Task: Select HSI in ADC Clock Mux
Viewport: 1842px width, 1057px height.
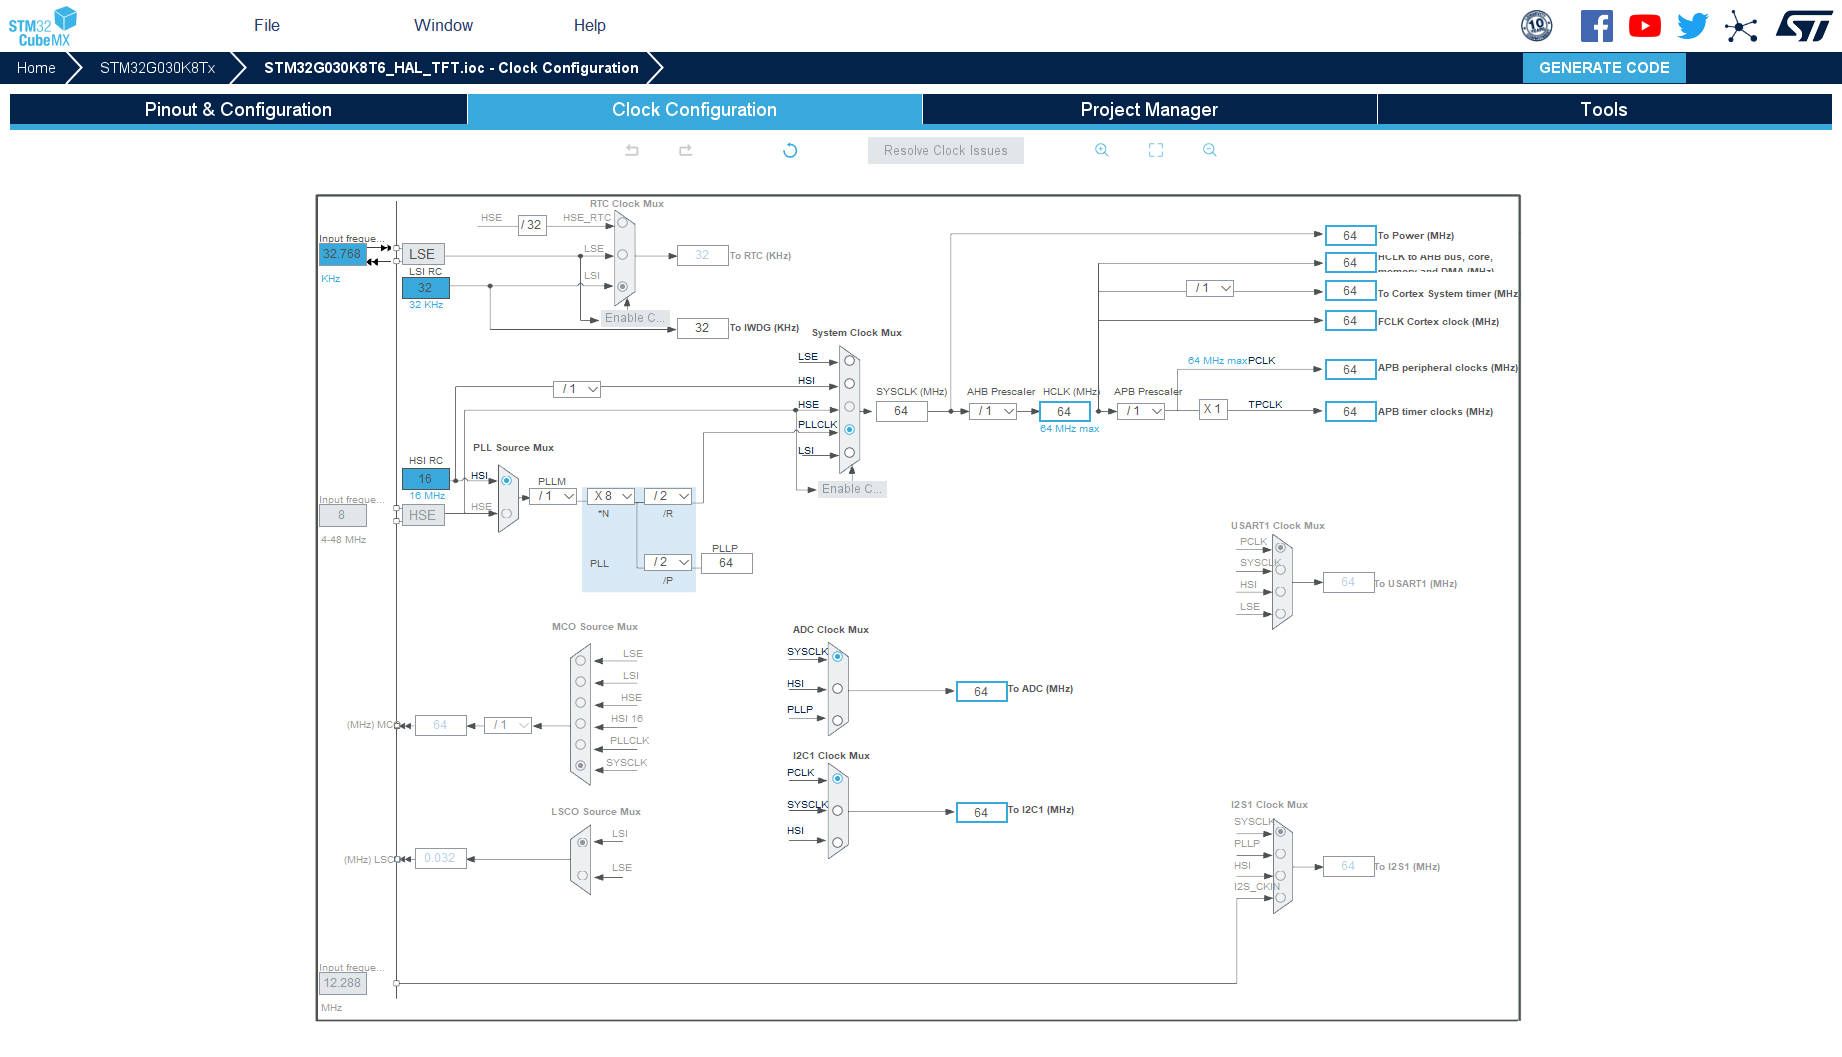Action: (x=837, y=689)
